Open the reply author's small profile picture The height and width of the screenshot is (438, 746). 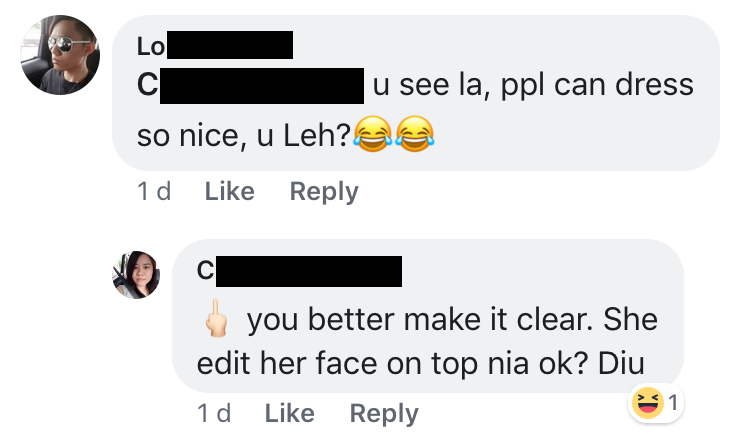136,275
